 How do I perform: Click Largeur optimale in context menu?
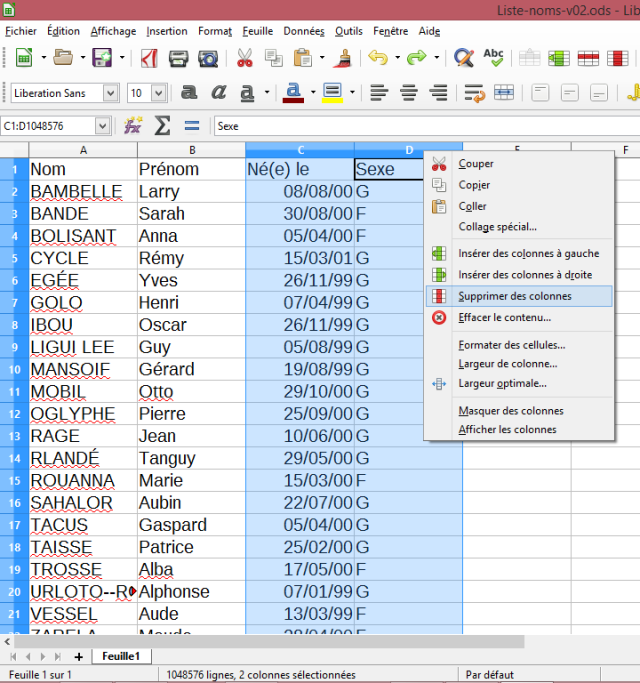click(x=502, y=383)
